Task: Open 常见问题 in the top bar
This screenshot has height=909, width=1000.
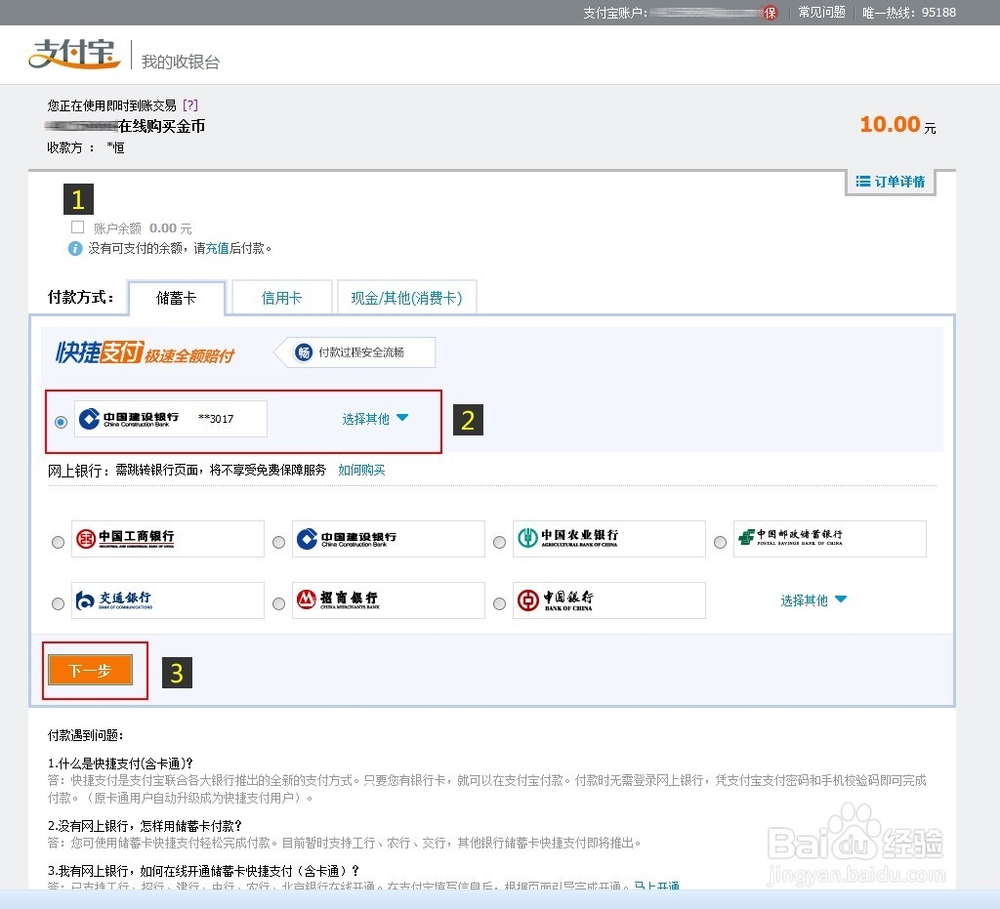Action: point(822,12)
